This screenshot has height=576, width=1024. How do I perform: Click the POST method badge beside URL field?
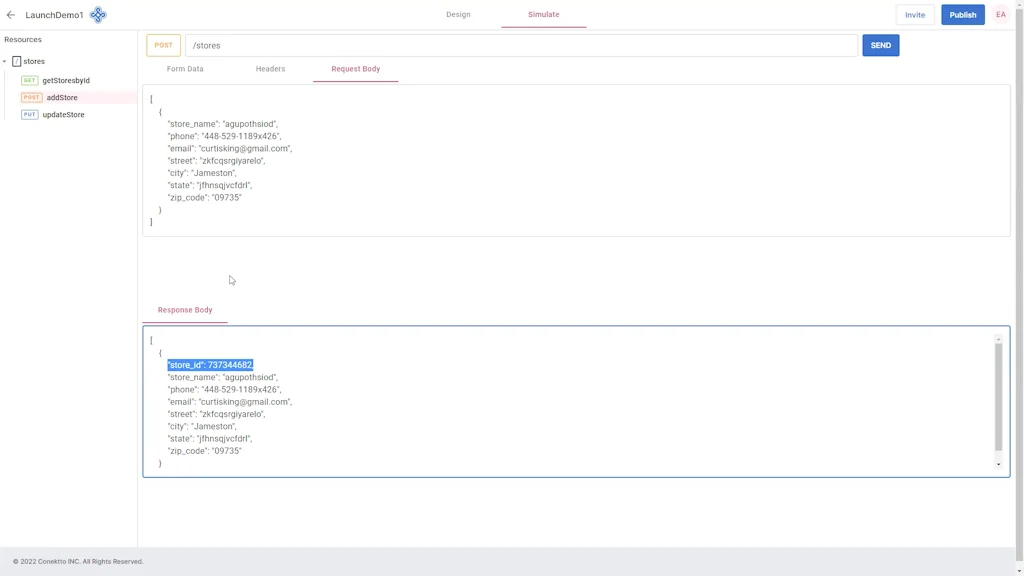pyautogui.click(x=163, y=45)
